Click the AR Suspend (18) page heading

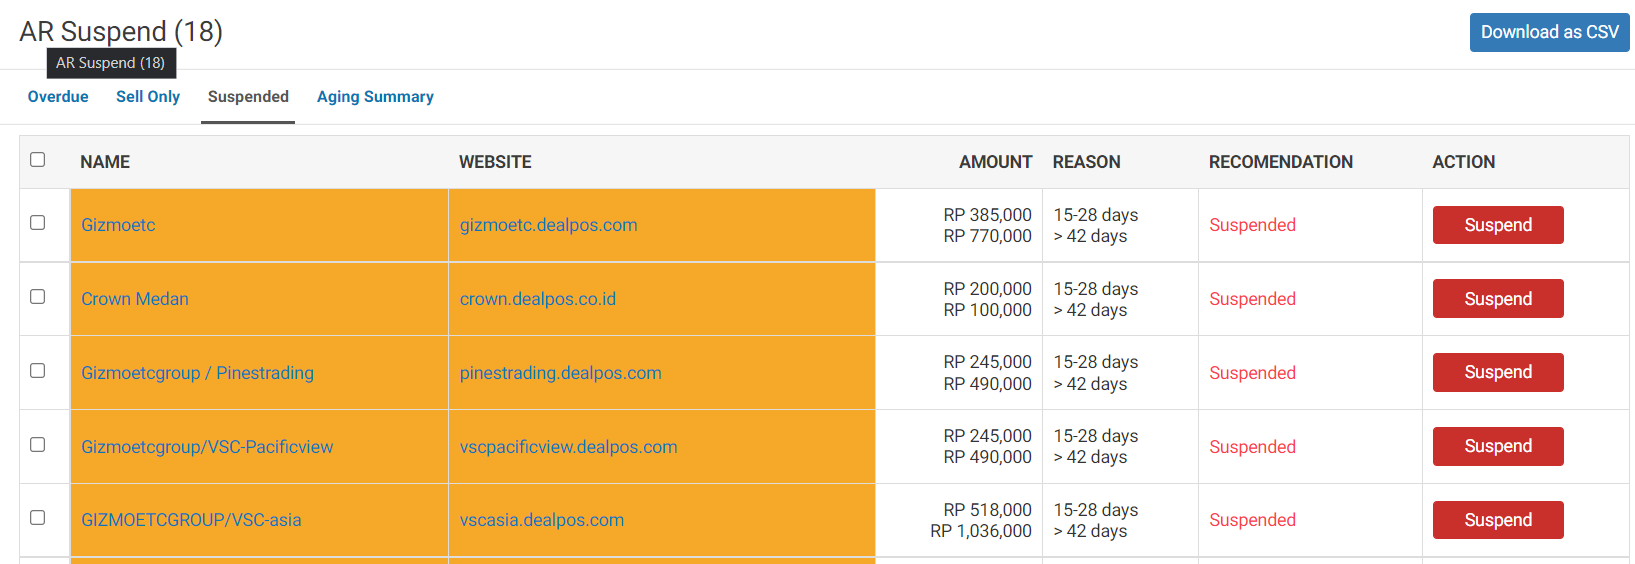pyautogui.click(x=121, y=31)
